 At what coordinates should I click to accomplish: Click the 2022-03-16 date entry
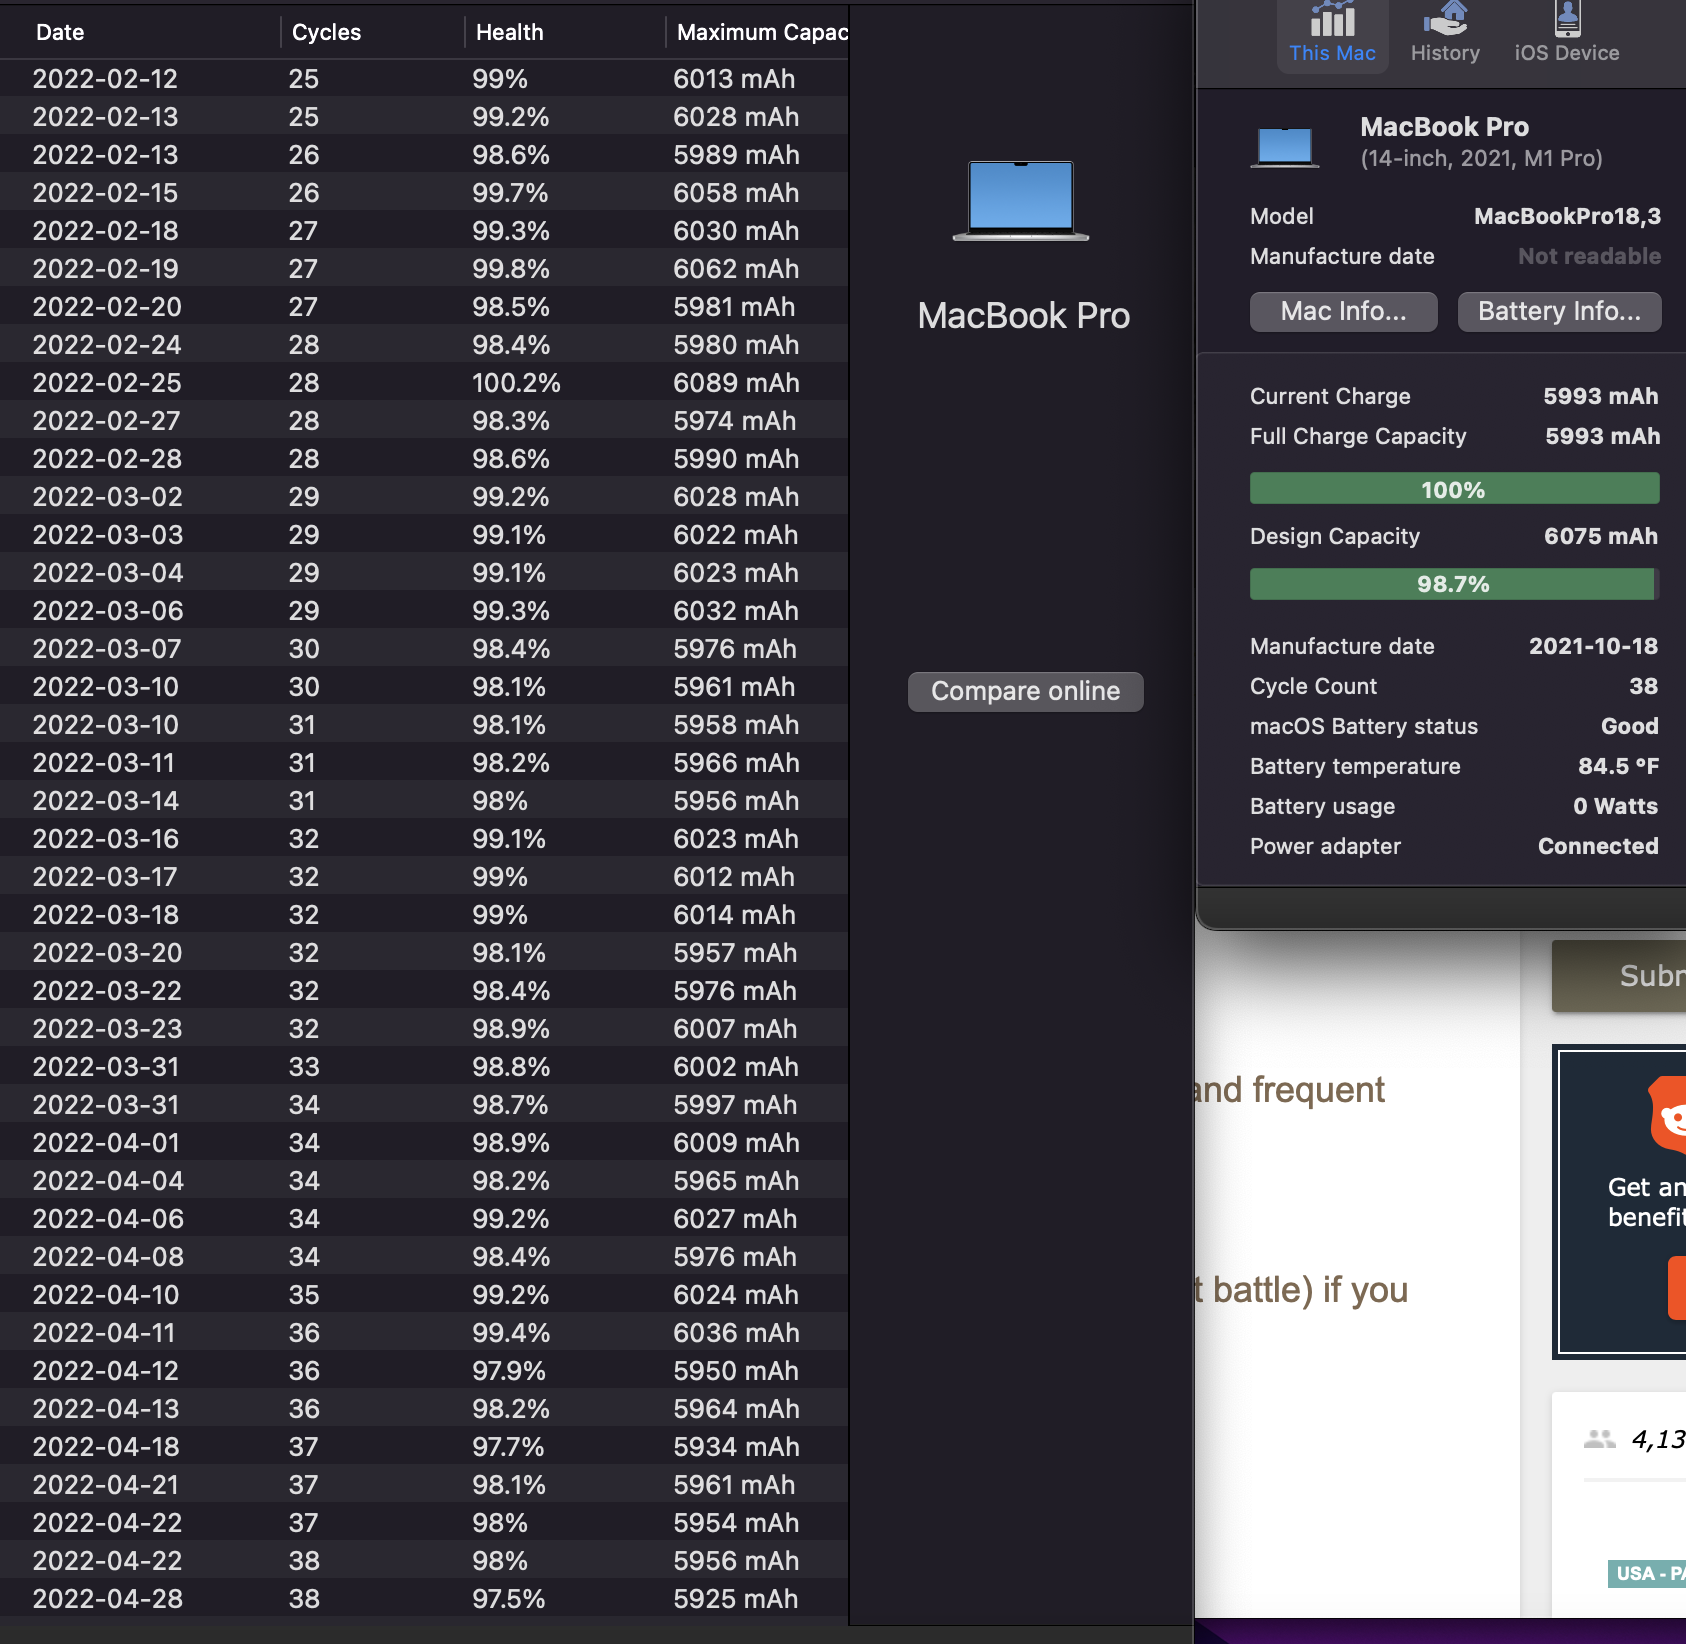pos(105,839)
